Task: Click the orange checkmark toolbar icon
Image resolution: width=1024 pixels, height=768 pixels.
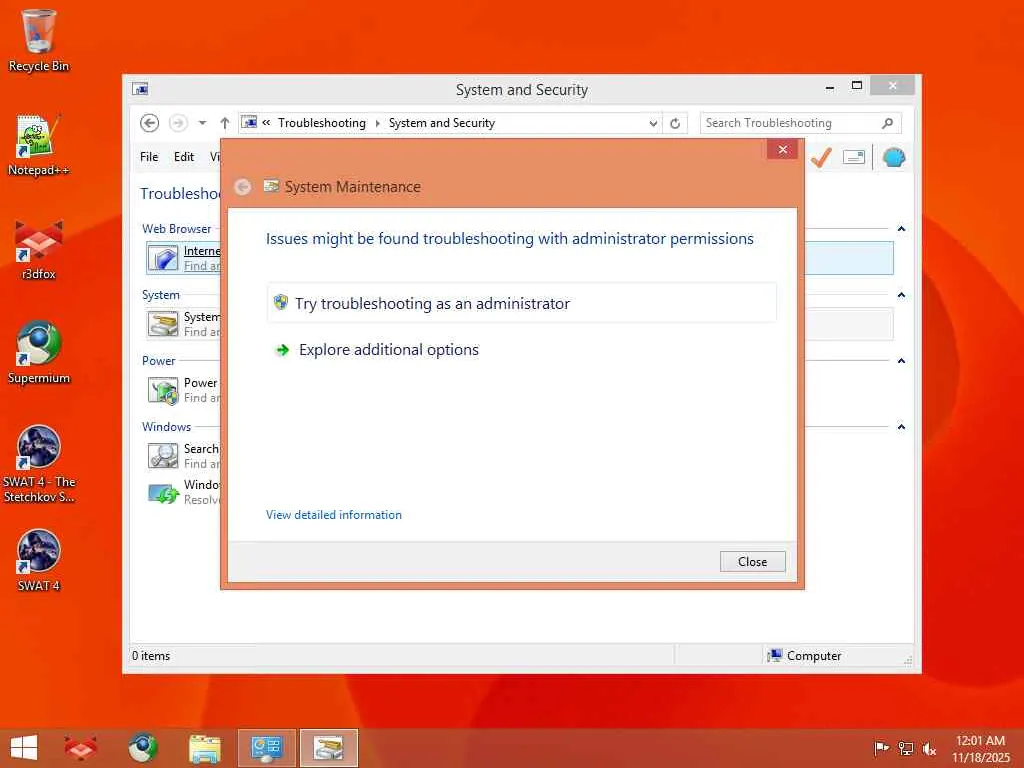Action: pos(822,157)
